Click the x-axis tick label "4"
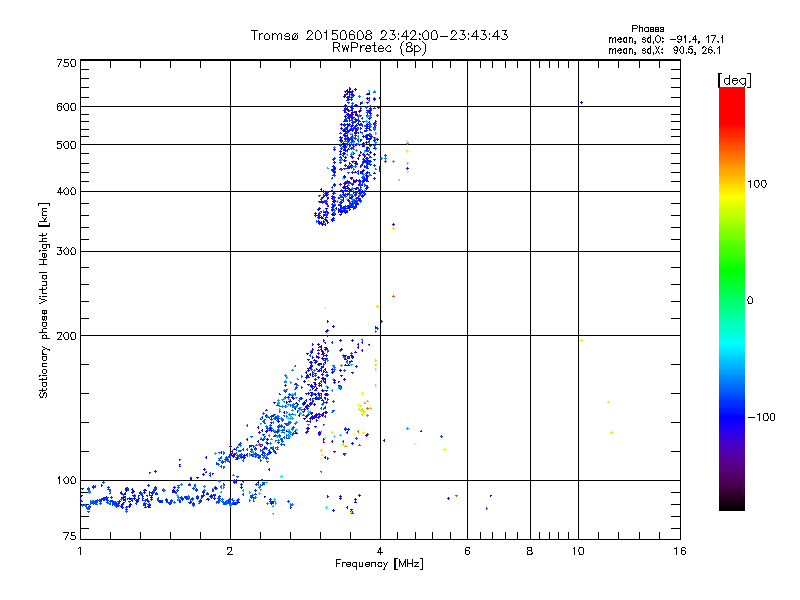This screenshot has width=800, height=600. [x=380, y=551]
